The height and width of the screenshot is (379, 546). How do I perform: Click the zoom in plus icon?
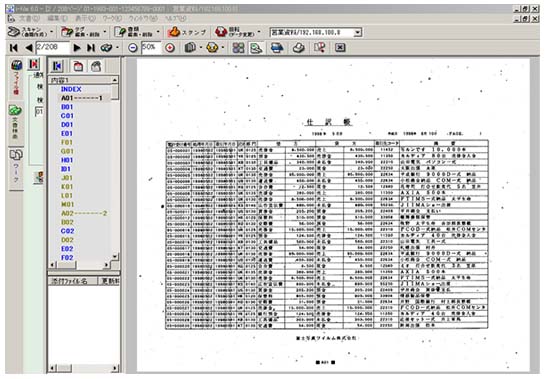click(x=170, y=48)
